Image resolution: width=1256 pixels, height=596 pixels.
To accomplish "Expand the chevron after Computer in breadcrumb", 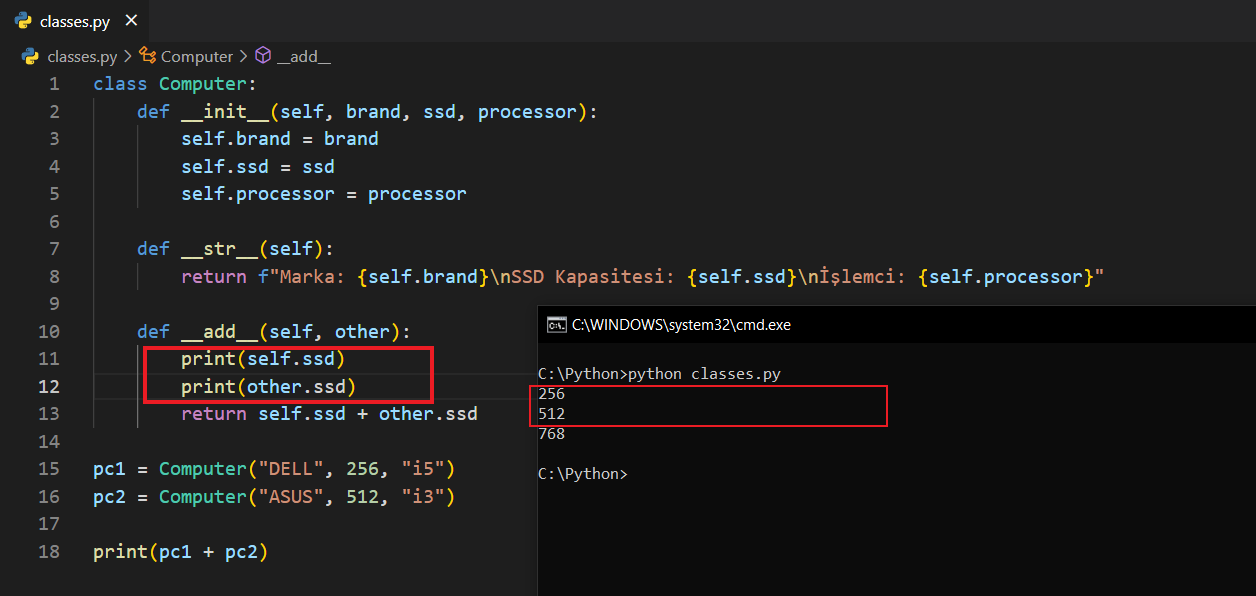I will point(242,57).
